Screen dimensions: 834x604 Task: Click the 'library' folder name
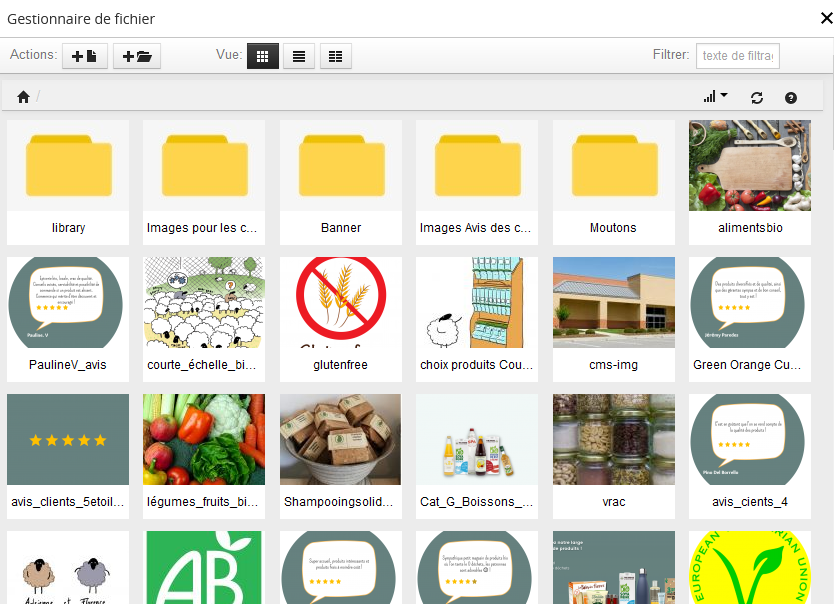coord(68,228)
